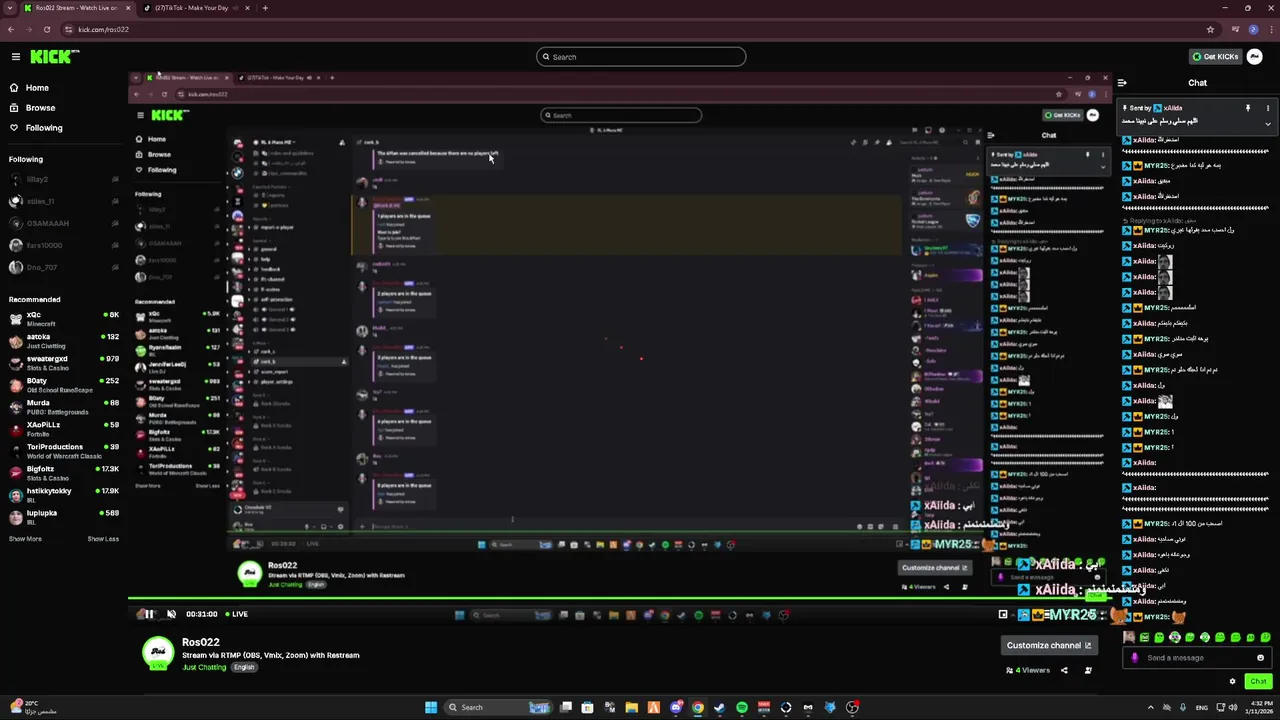Jump to the LIVE indicator in the player
The width and height of the screenshot is (1280, 720).
click(237, 614)
